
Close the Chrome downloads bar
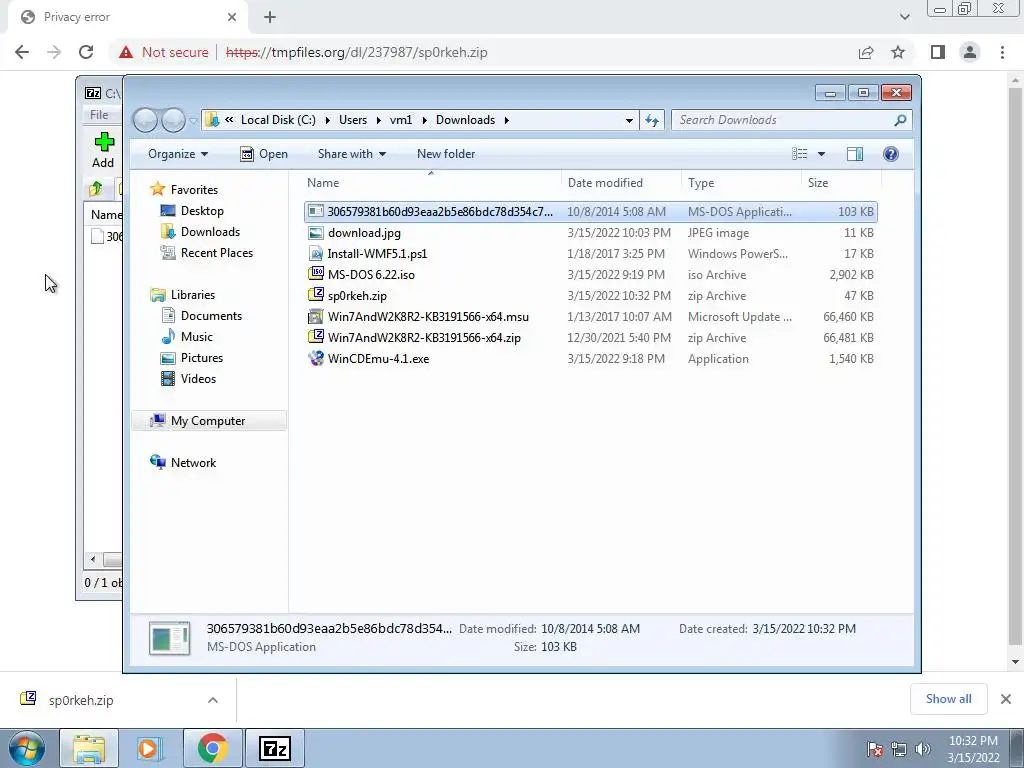(x=1006, y=699)
